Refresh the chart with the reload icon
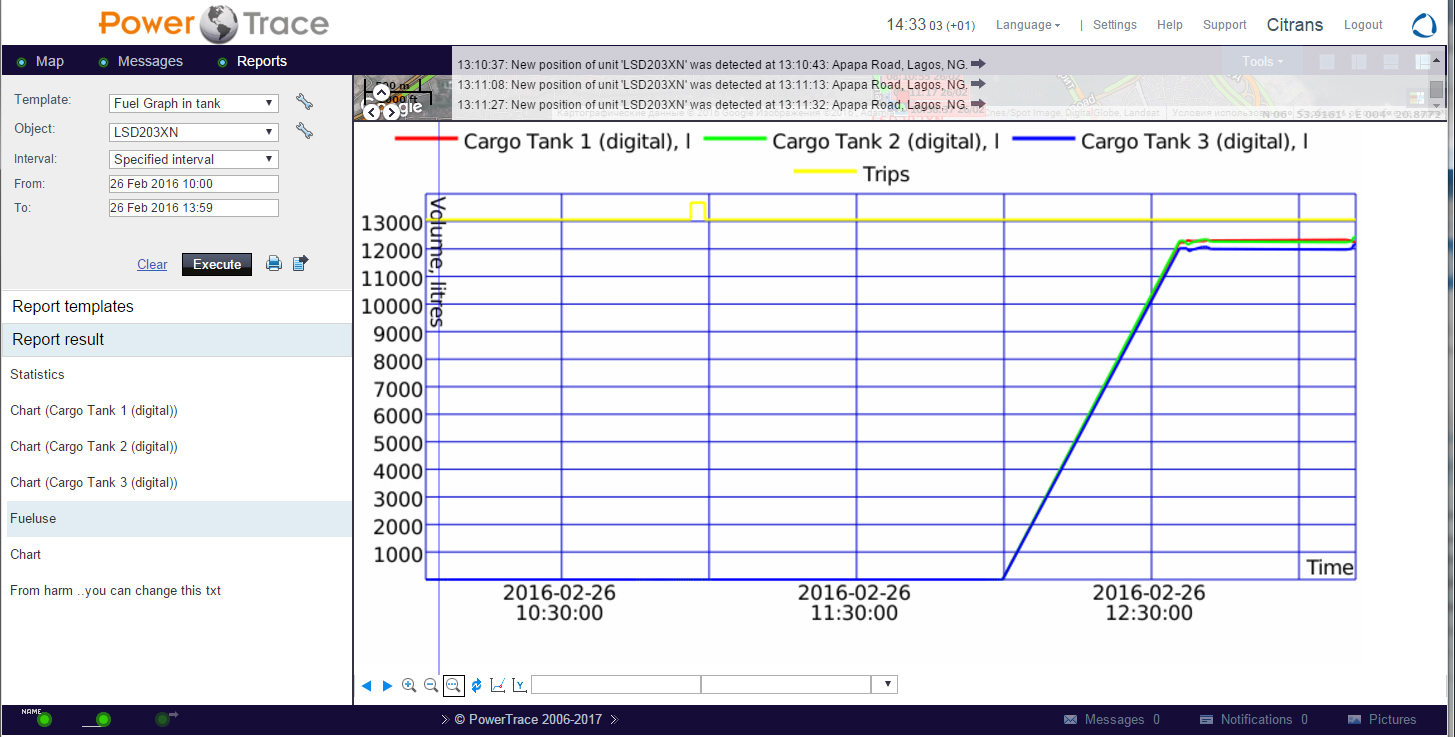Image resolution: width=1455 pixels, height=737 pixels. (x=476, y=685)
